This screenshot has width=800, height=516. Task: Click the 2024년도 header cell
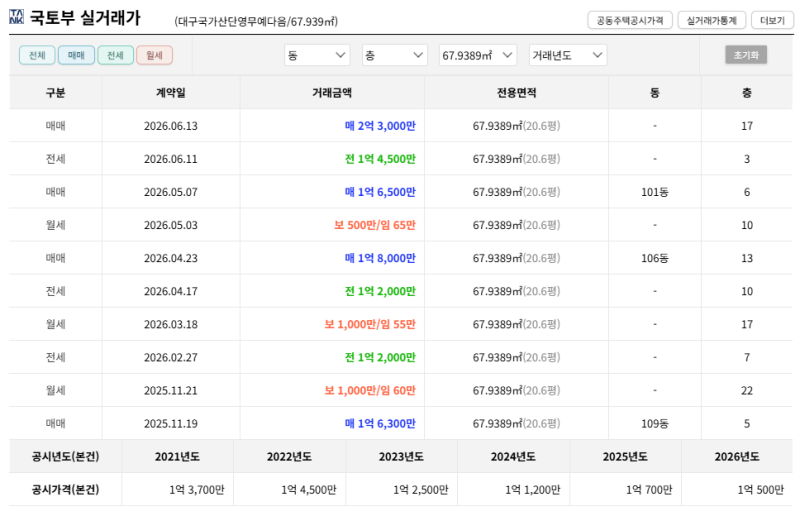click(x=513, y=457)
